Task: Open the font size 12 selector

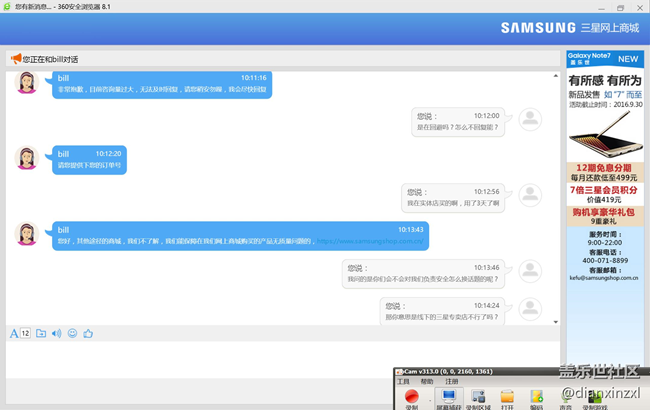Action: [25, 333]
